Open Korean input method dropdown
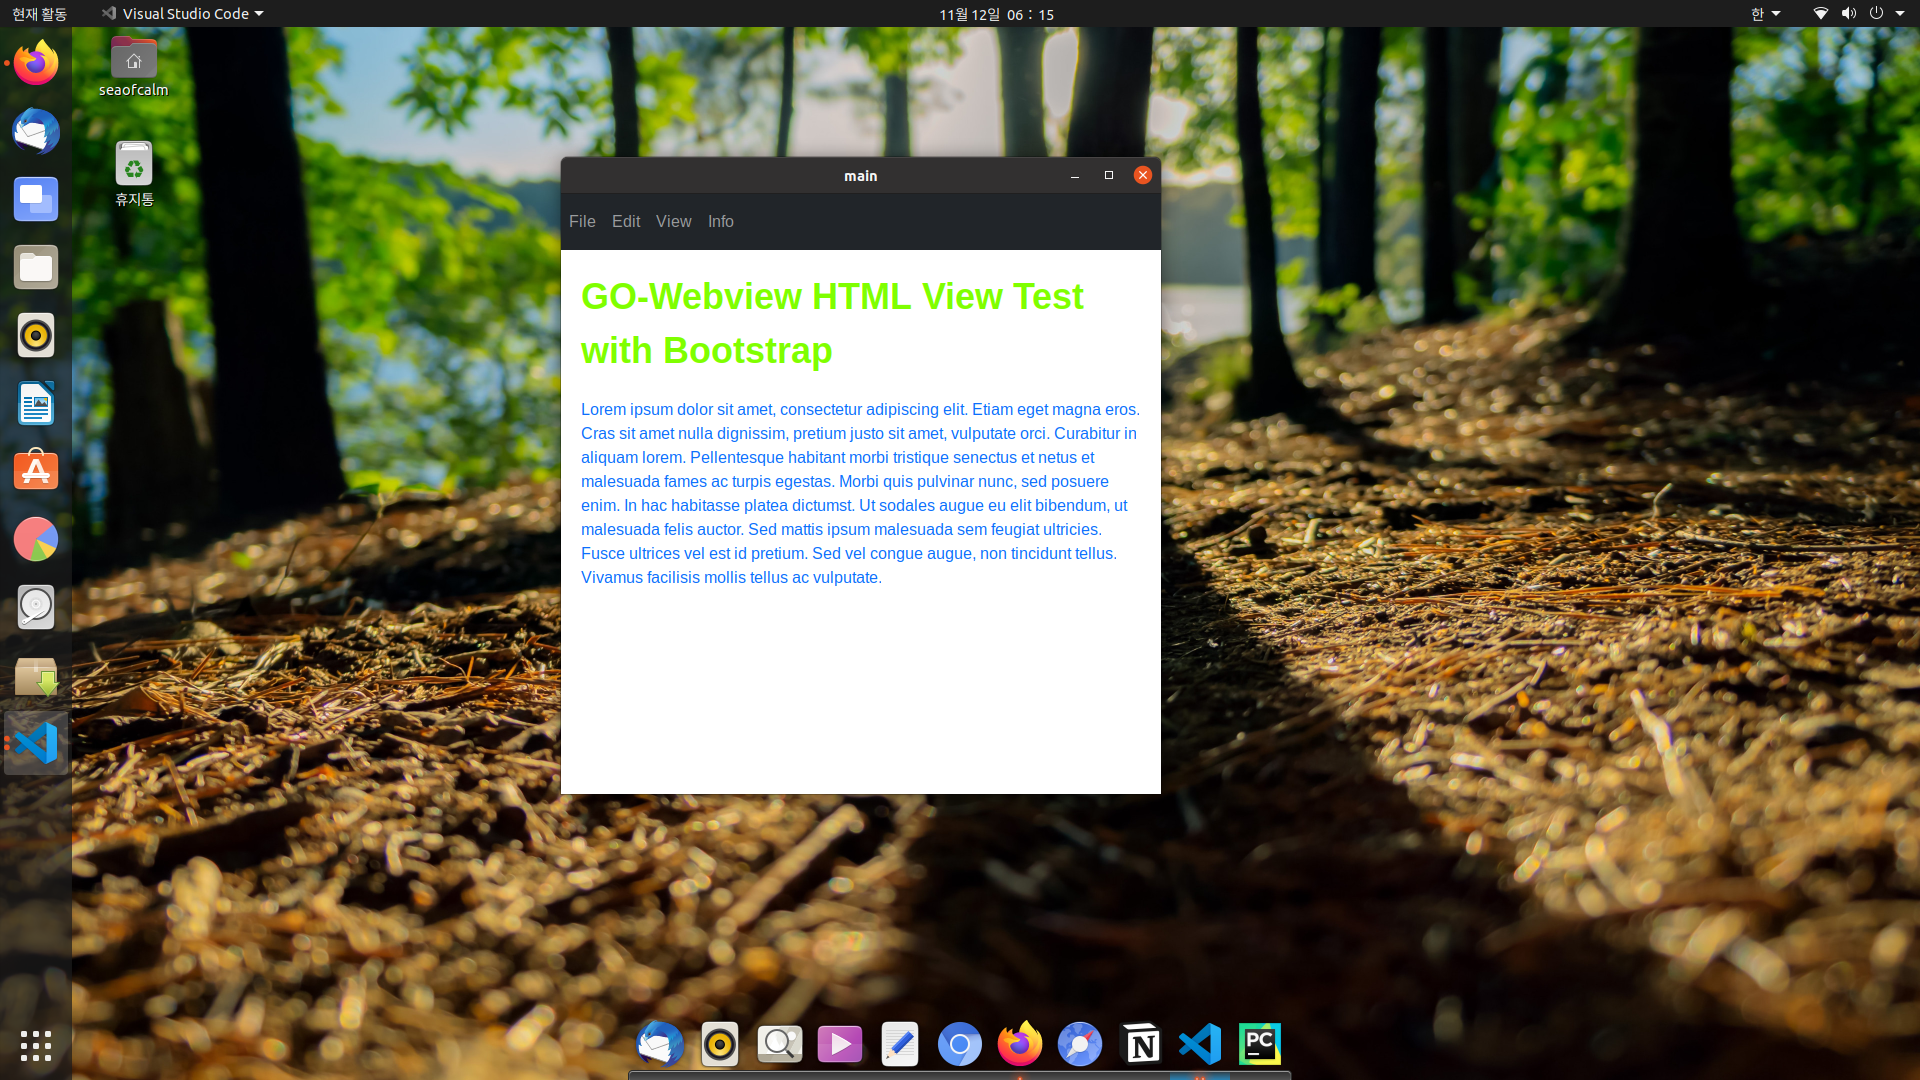Image resolution: width=1920 pixels, height=1080 pixels. pos(1765,14)
